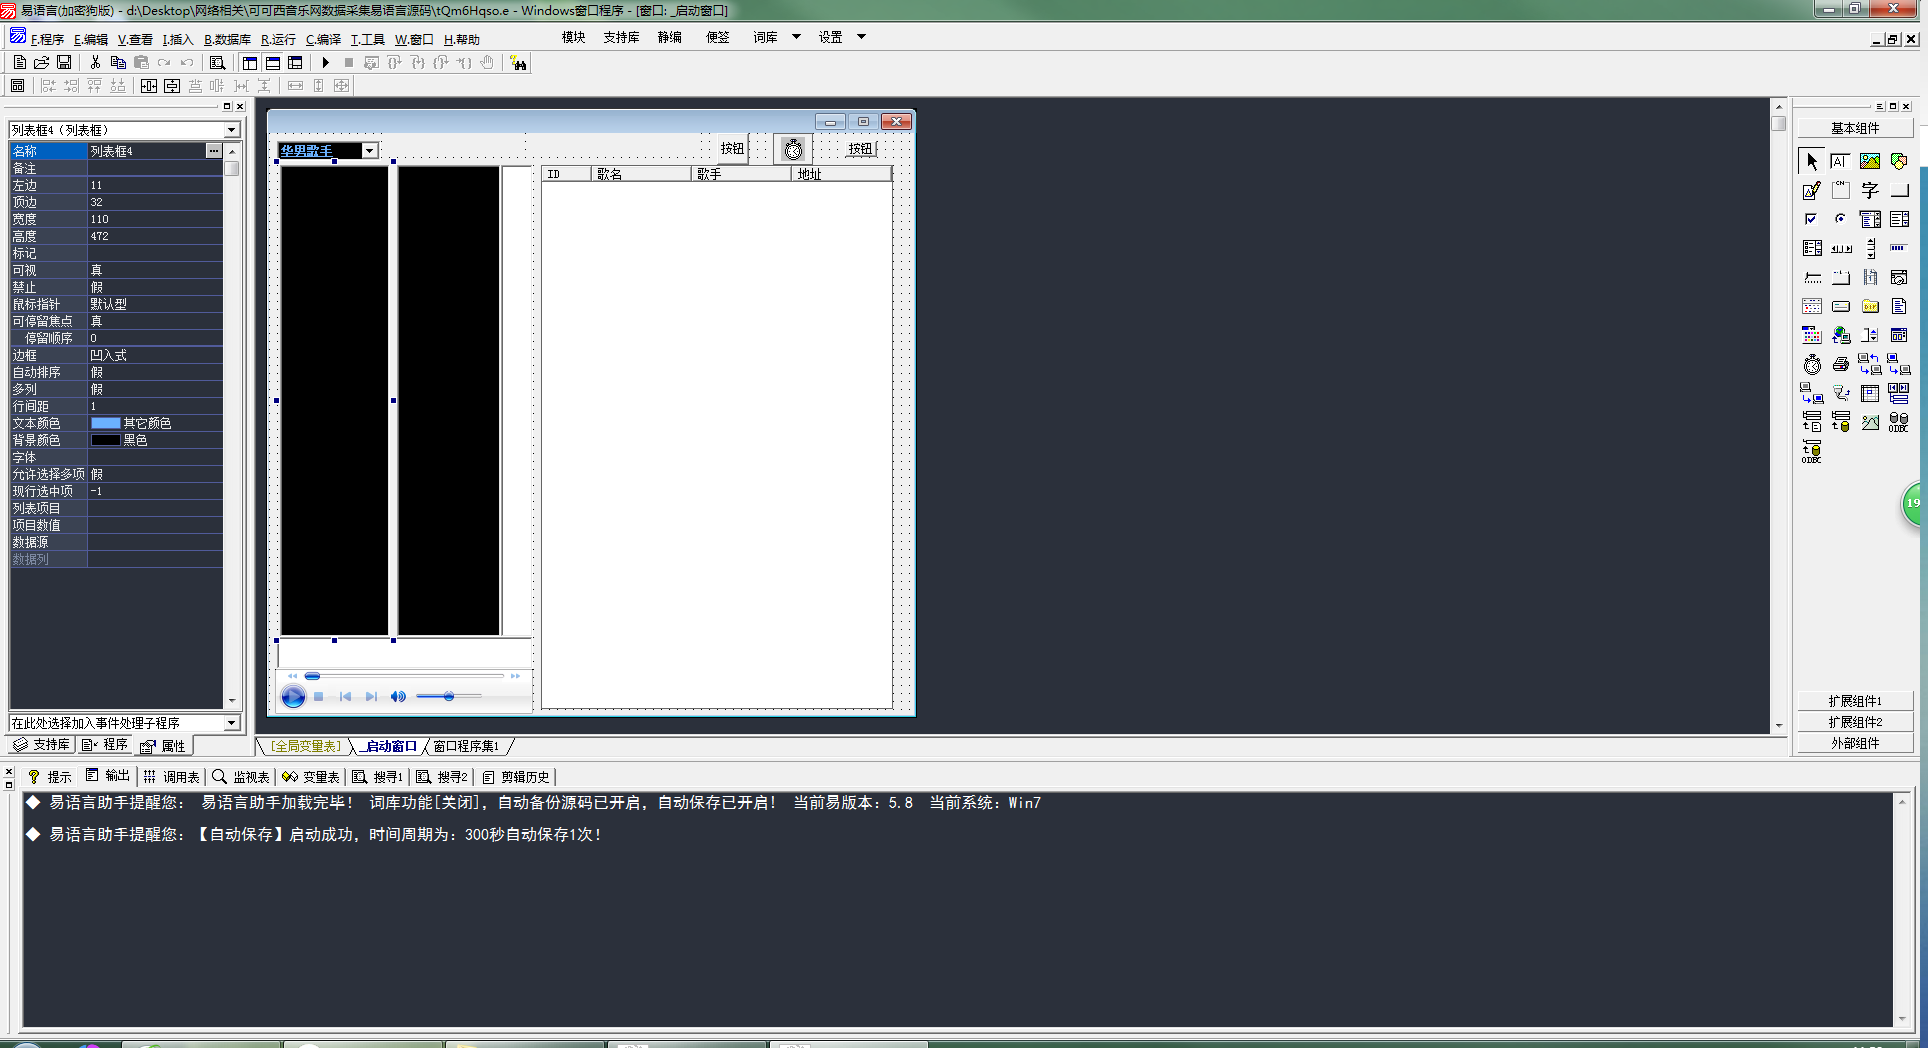
Task: Click the ellipsis button beside 名称 value
Action: pos(214,151)
